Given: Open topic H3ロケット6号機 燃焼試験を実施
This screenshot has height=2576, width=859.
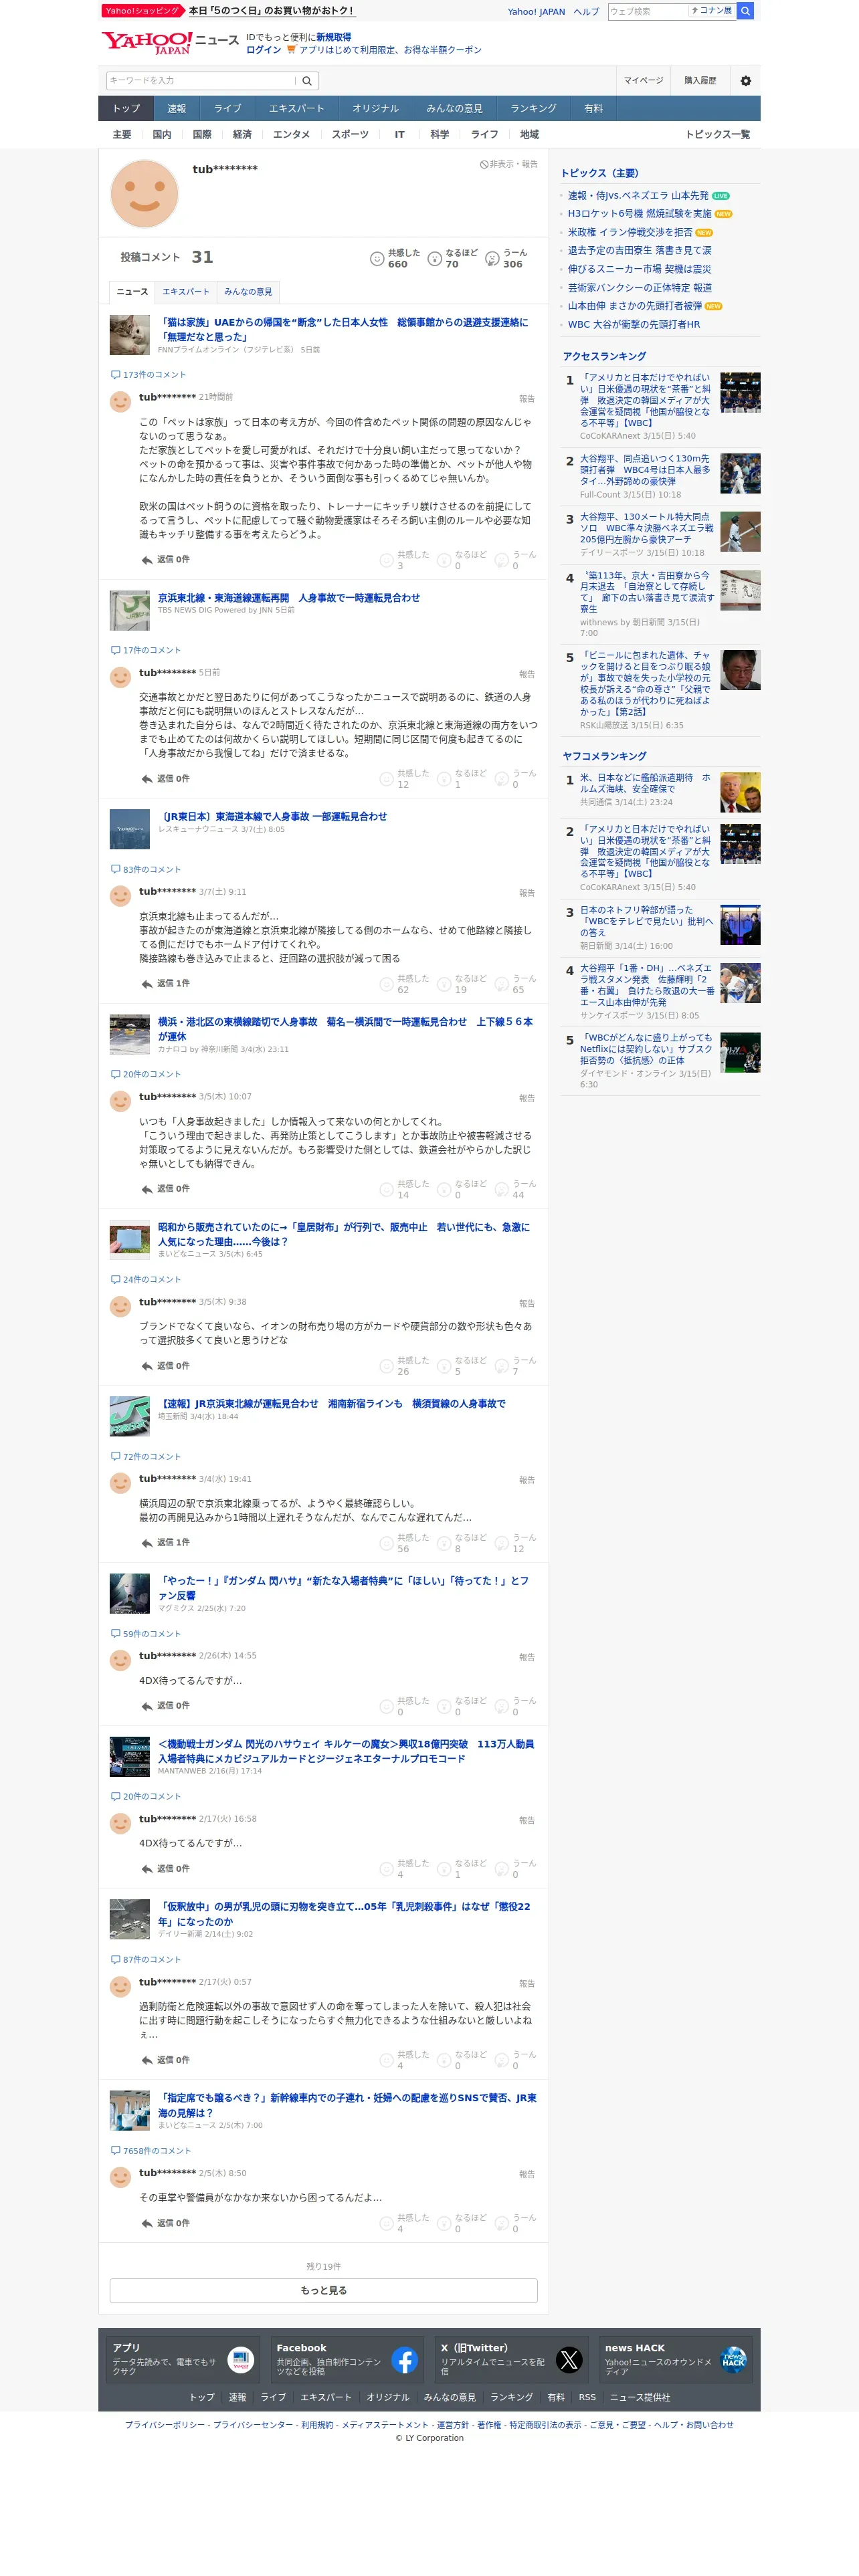Looking at the screenshot, I should [640, 214].
